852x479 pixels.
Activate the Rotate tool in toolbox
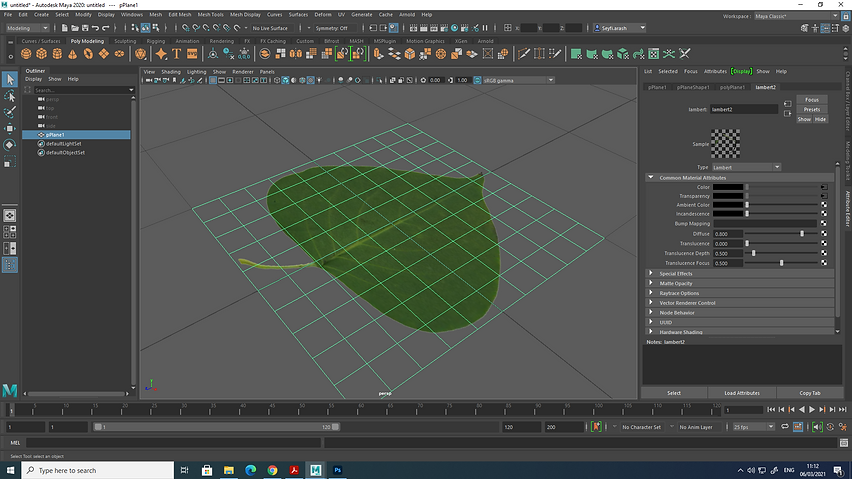tap(10, 144)
